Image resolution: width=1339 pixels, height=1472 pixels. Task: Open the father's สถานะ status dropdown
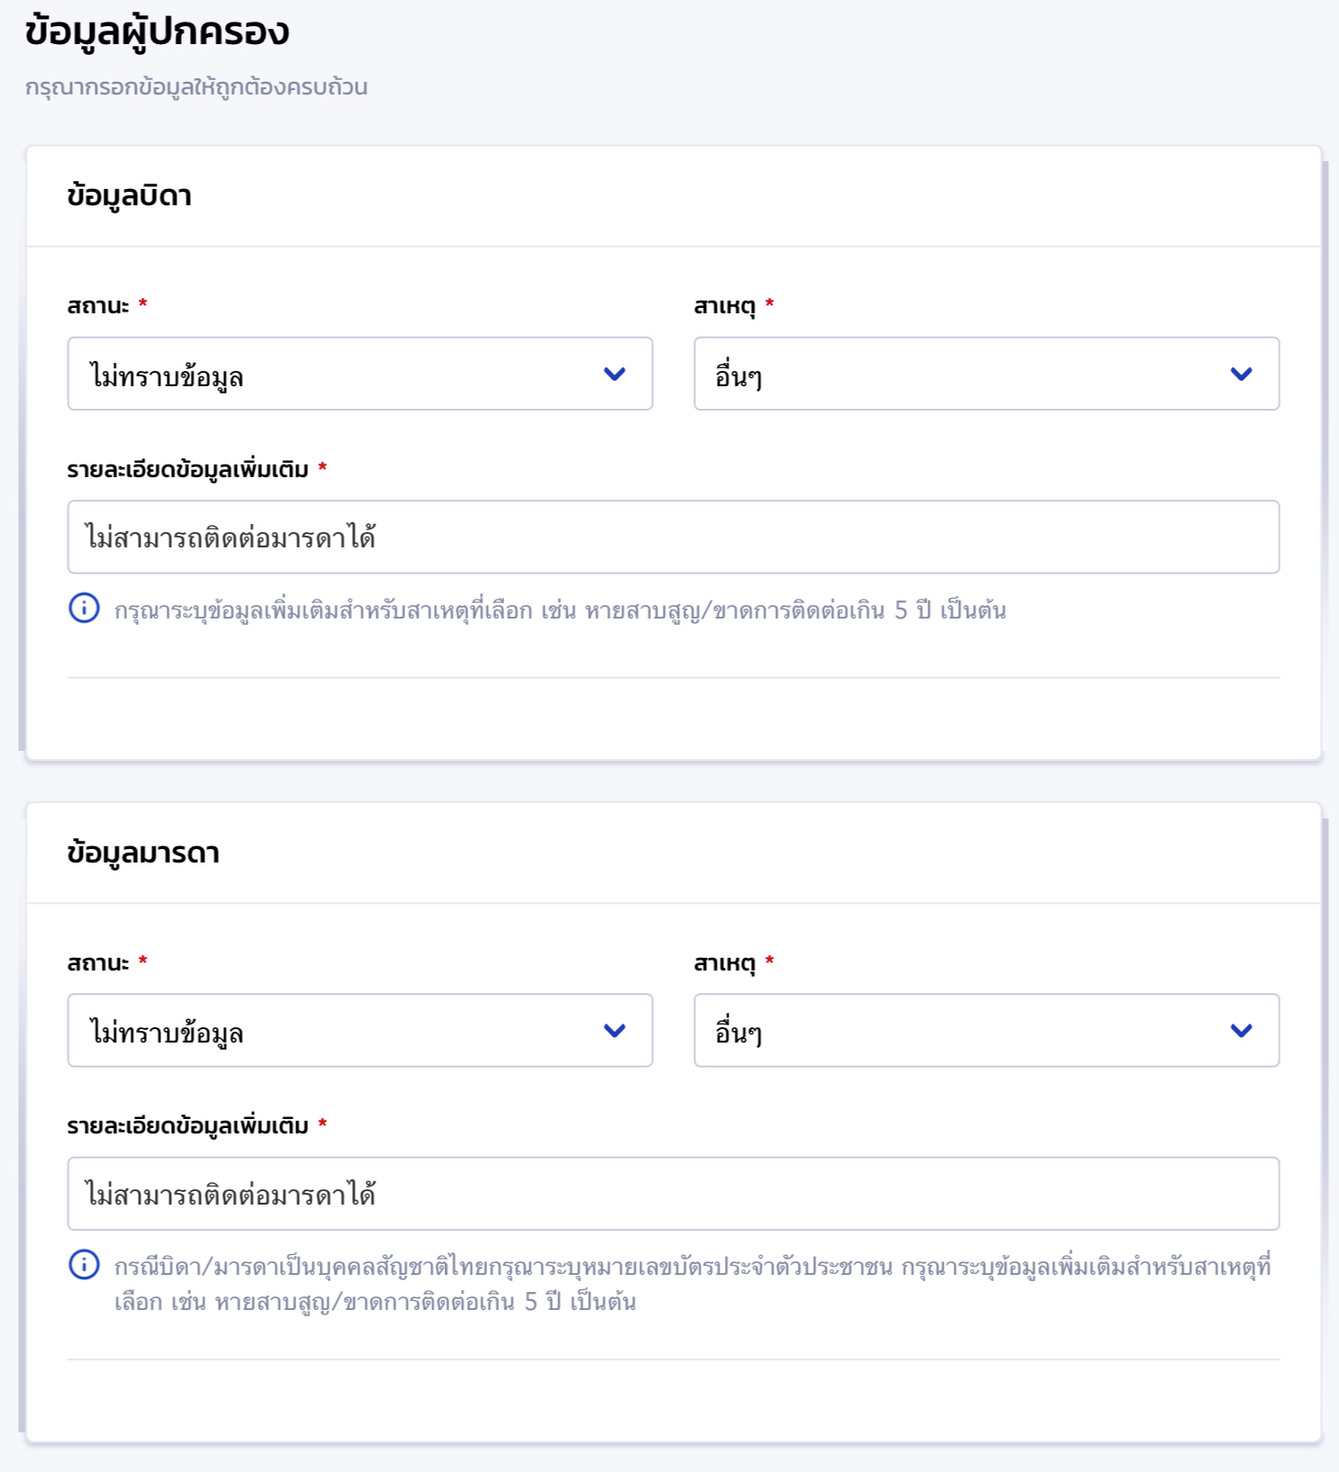359,374
